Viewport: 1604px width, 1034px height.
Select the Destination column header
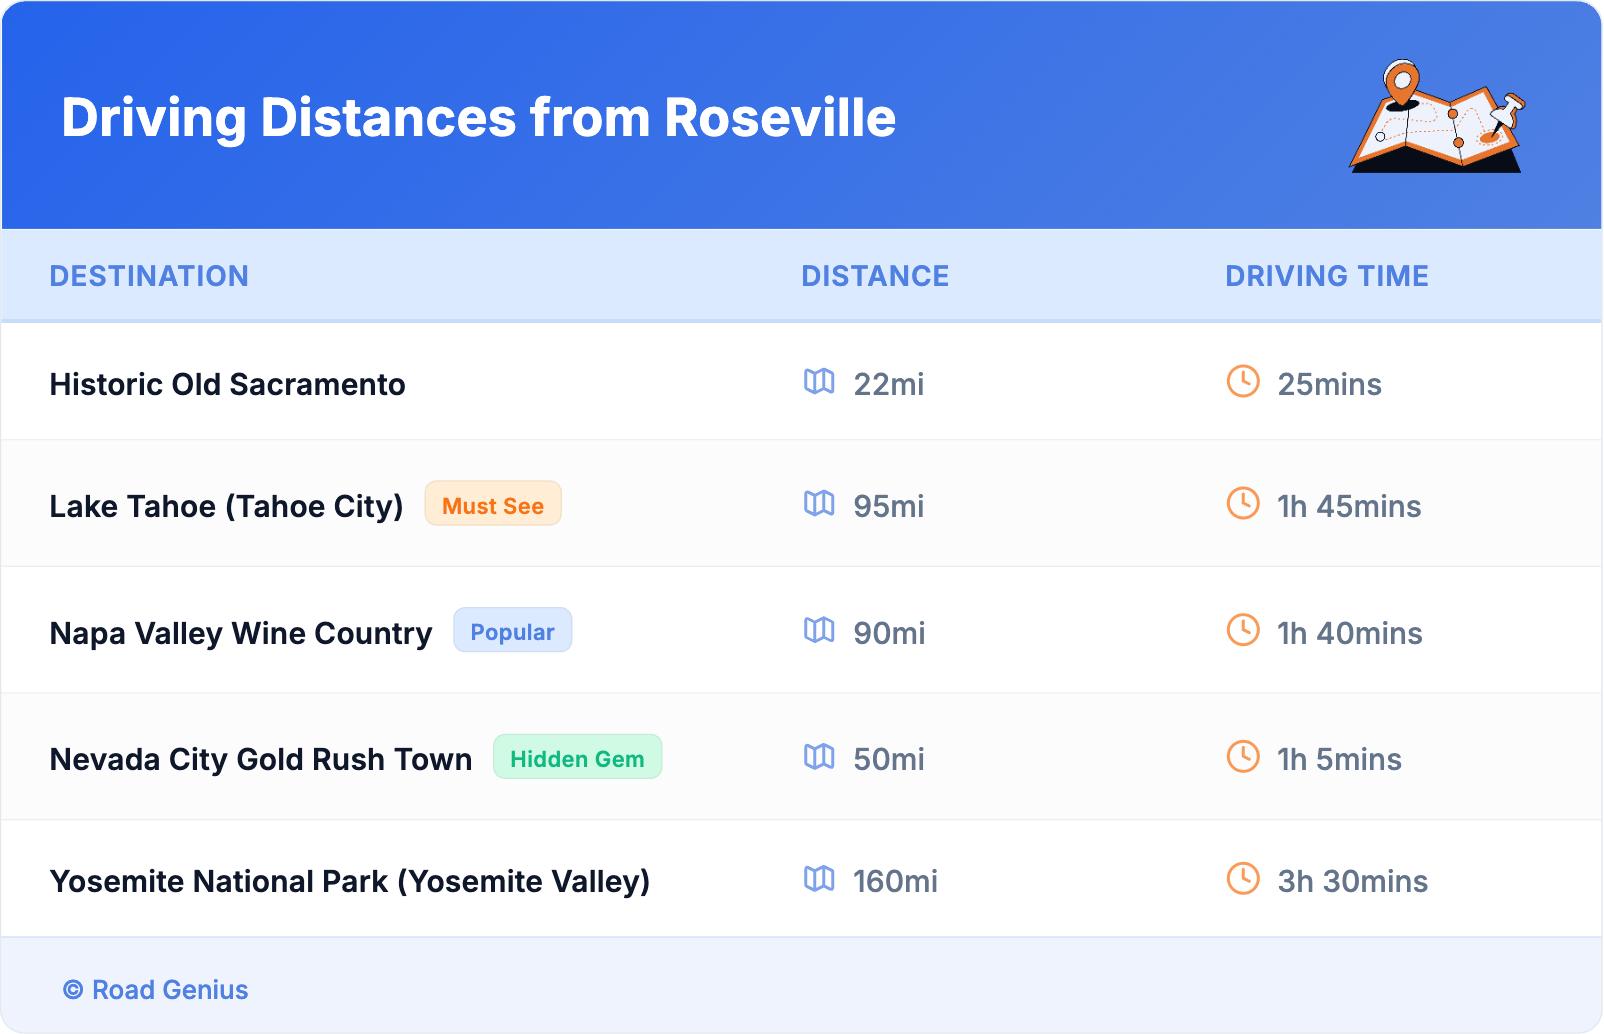tap(149, 276)
